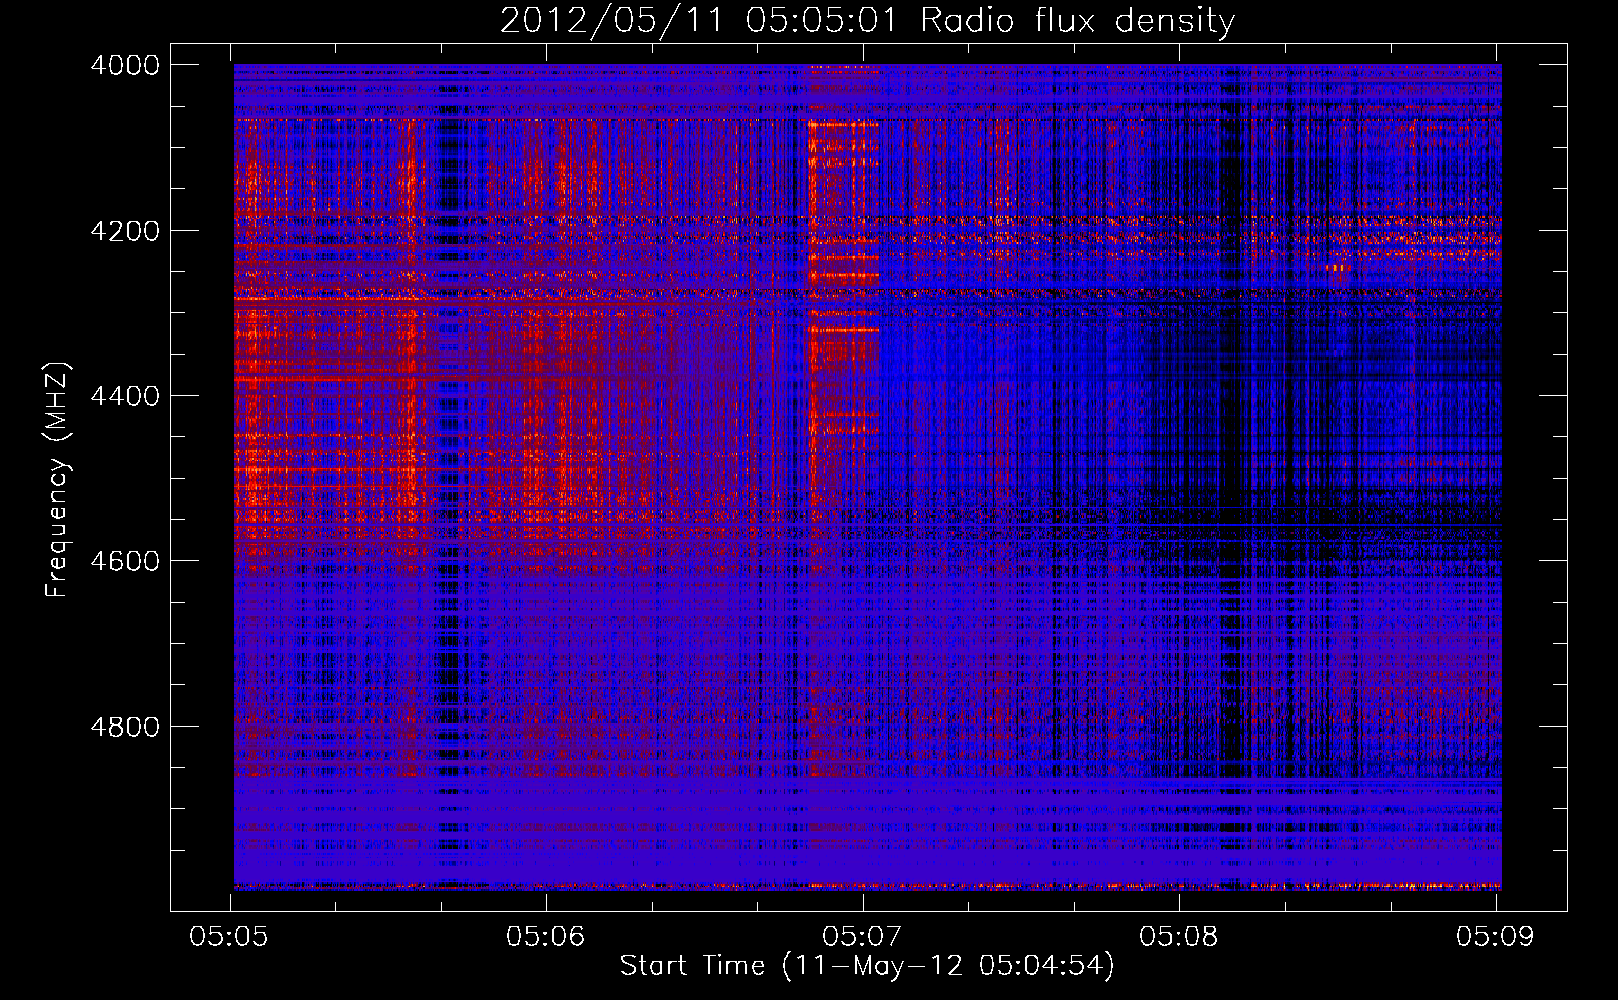
Task: Click the 4400 frequency tick label
Action: pos(125,396)
